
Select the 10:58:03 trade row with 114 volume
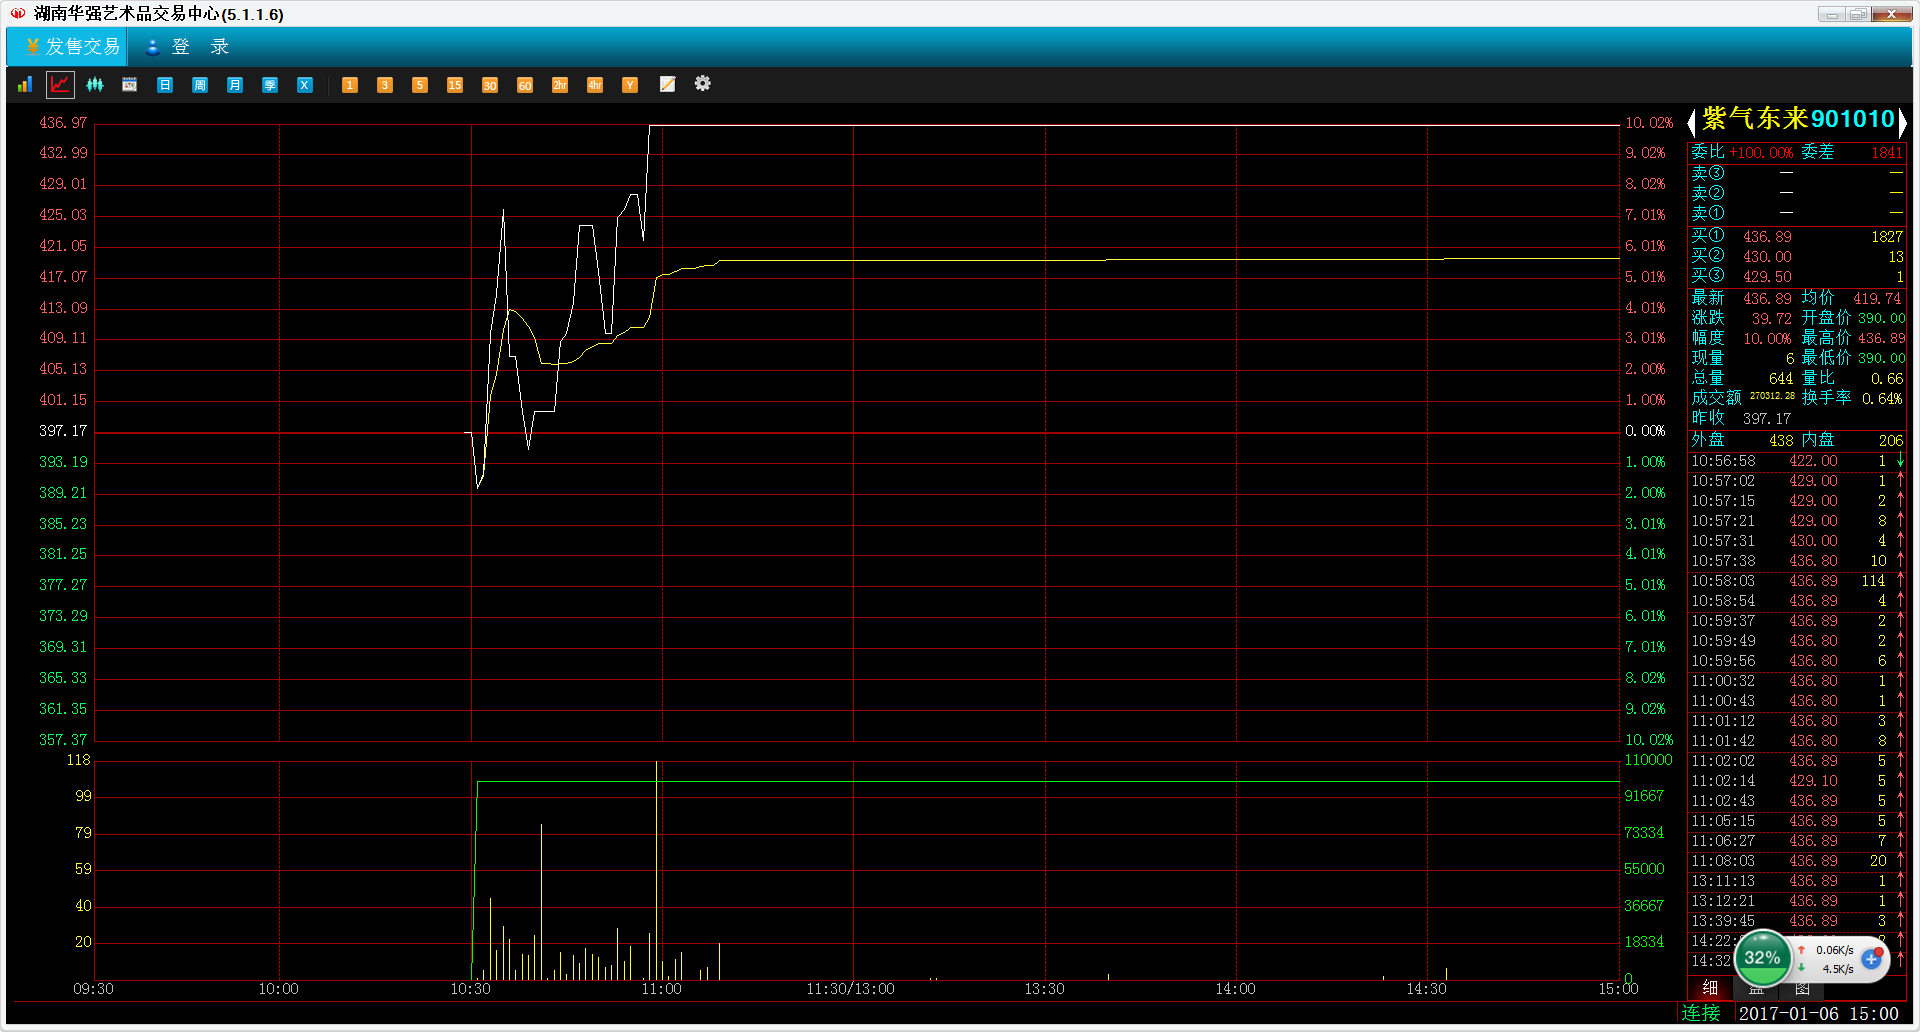tap(1797, 581)
